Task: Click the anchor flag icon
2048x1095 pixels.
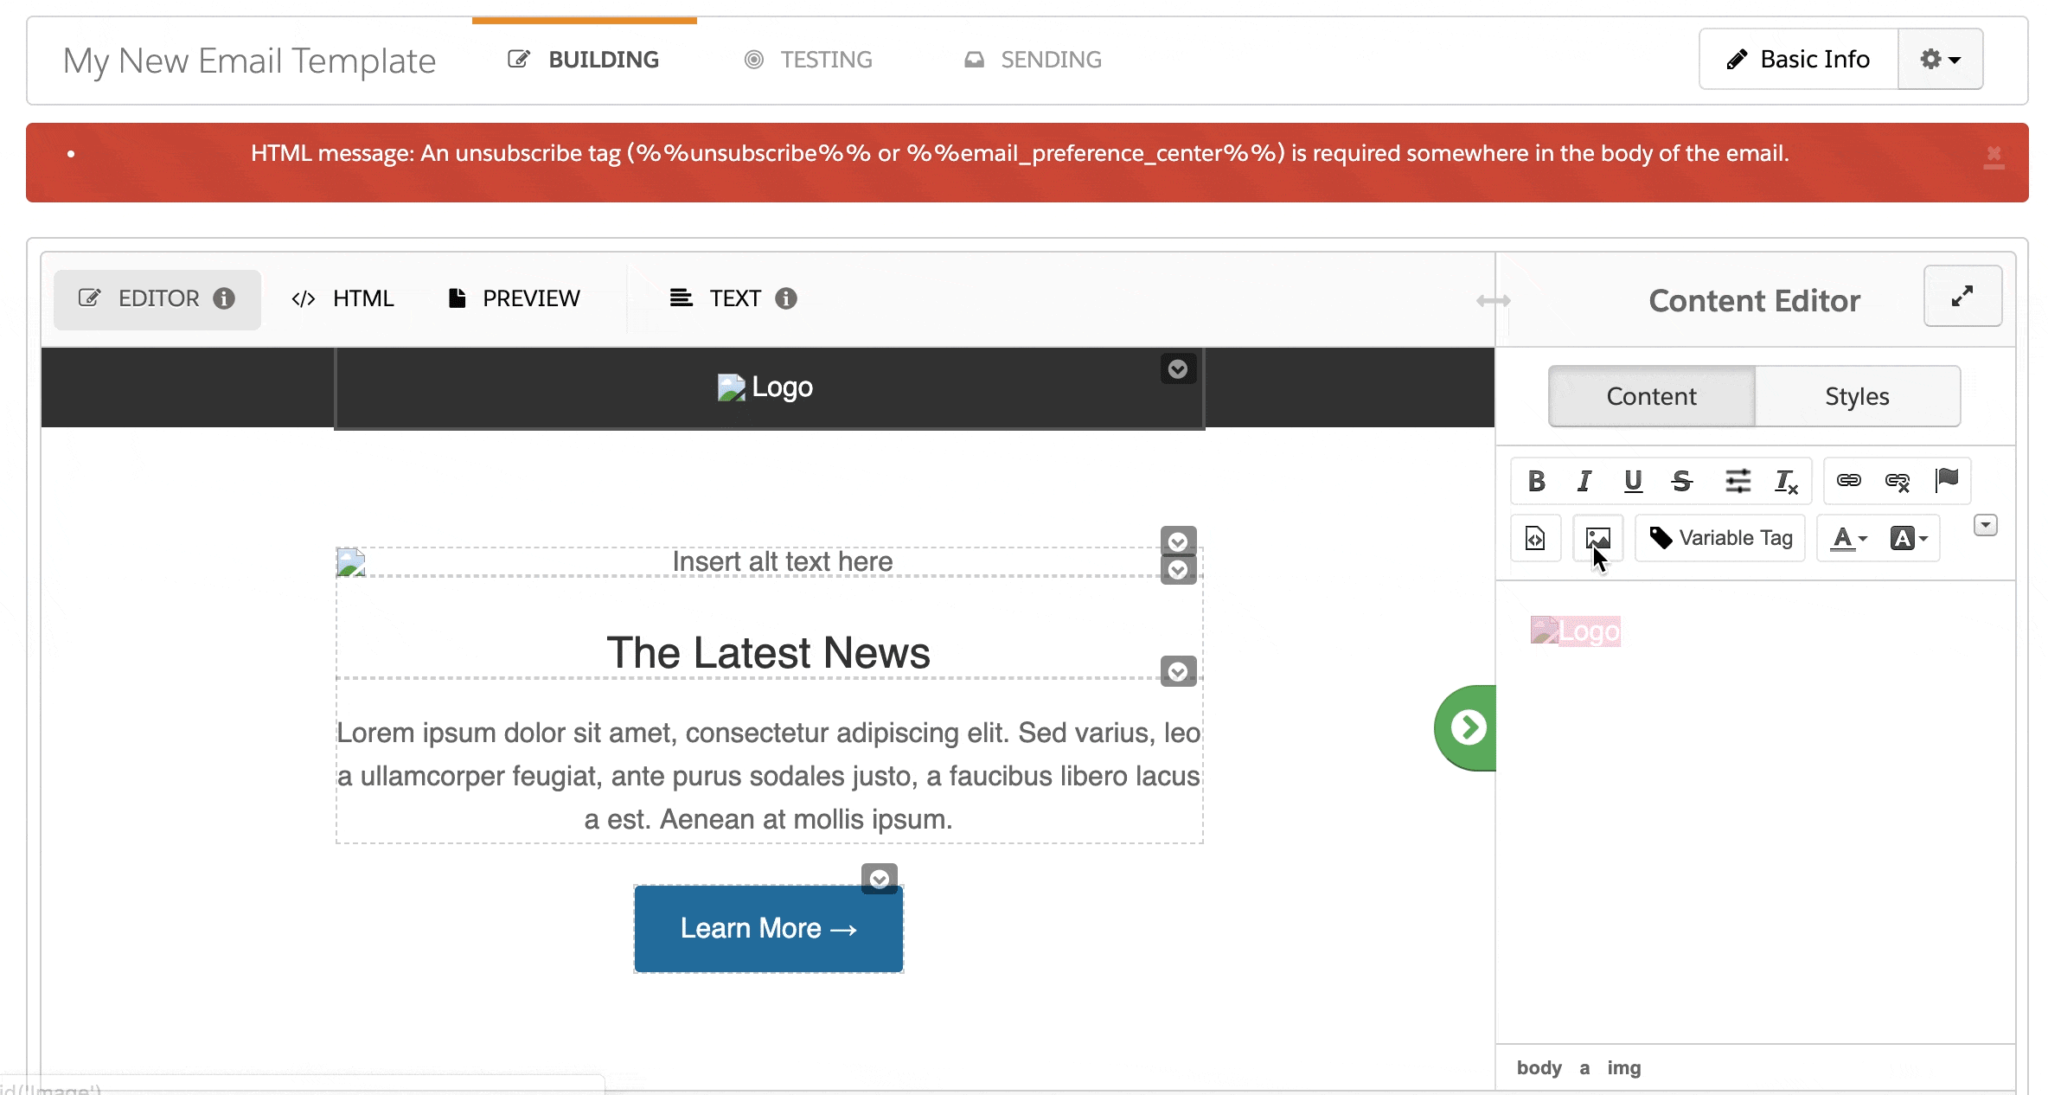Action: point(1946,481)
